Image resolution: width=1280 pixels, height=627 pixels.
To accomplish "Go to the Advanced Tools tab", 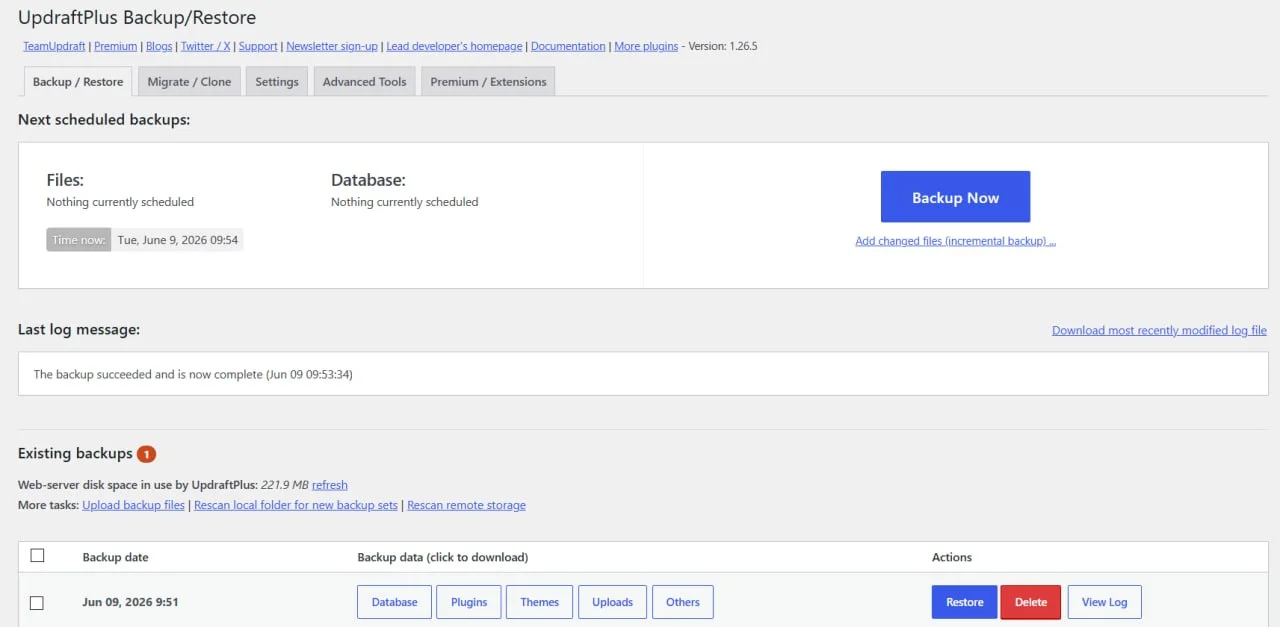I will (x=364, y=82).
